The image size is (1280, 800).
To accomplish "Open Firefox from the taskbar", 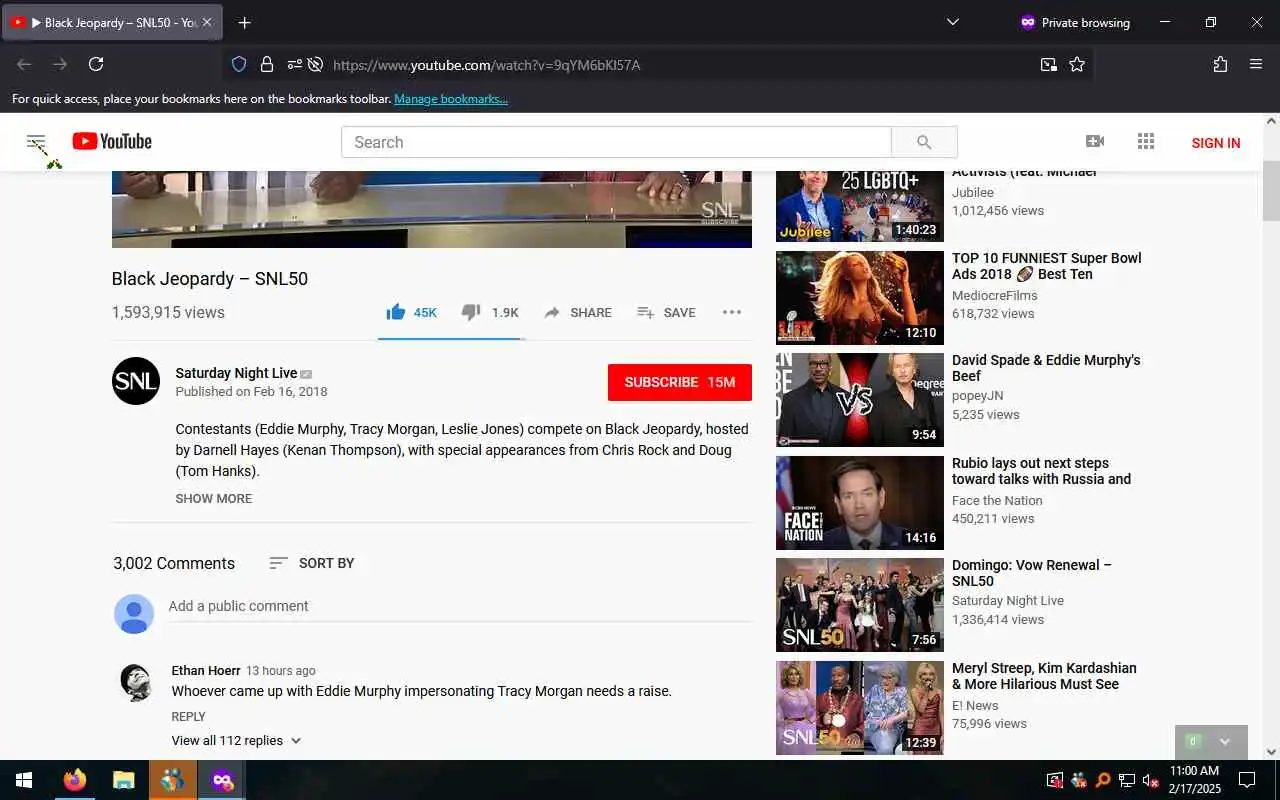I will click(x=75, y=780).
